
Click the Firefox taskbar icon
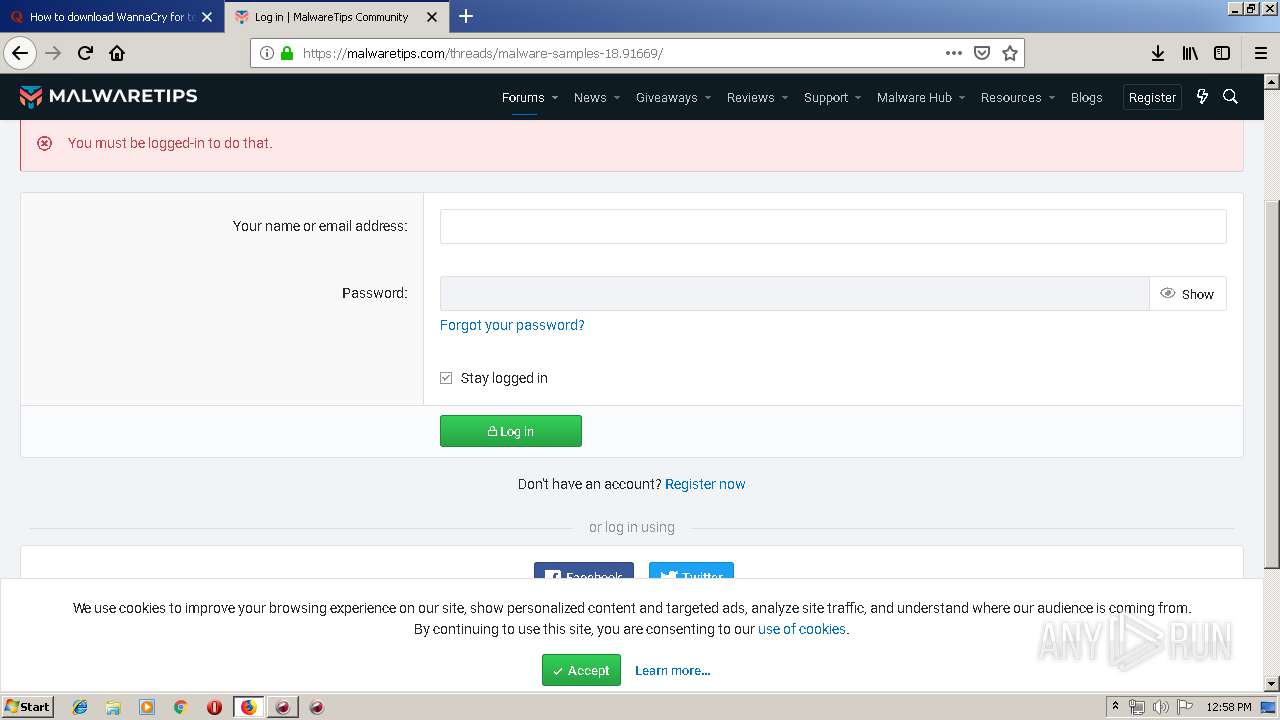pos(248,707)
